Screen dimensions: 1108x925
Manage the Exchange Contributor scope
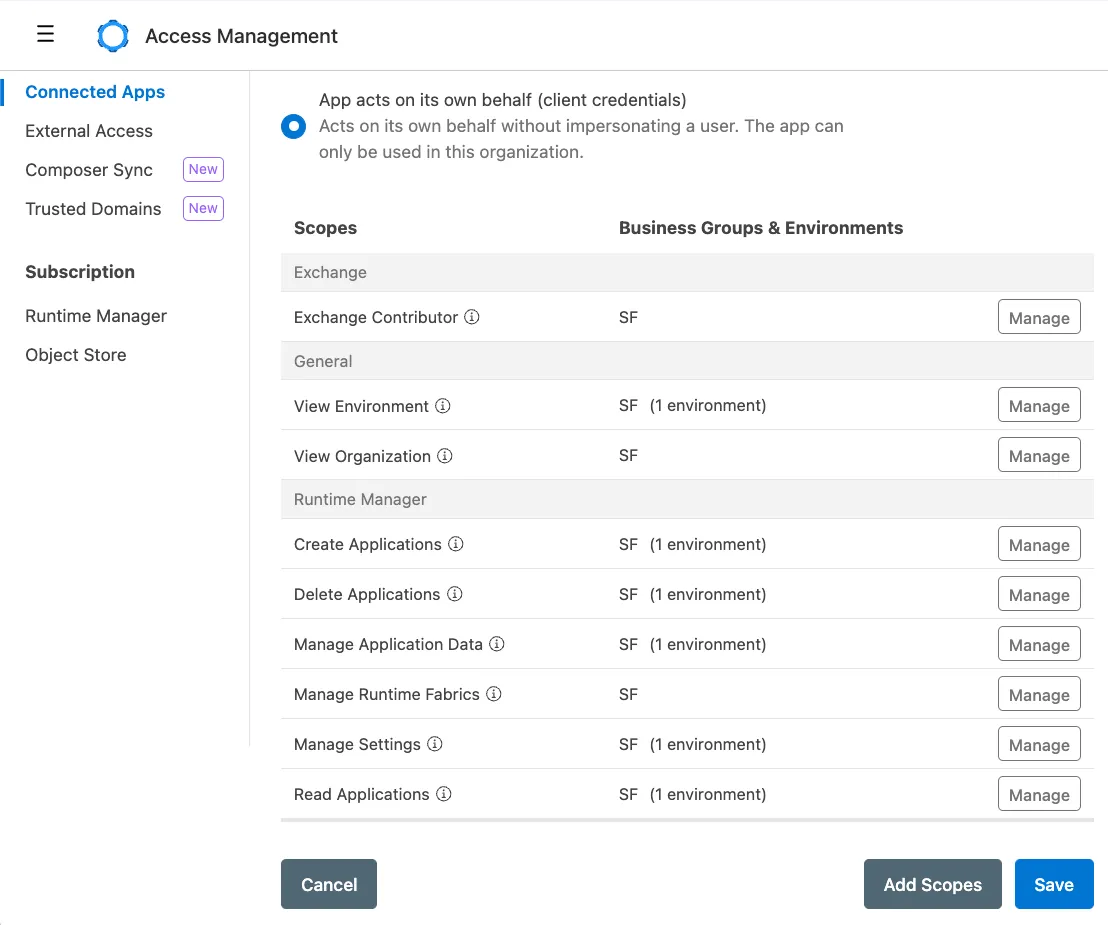point(1039,317)
